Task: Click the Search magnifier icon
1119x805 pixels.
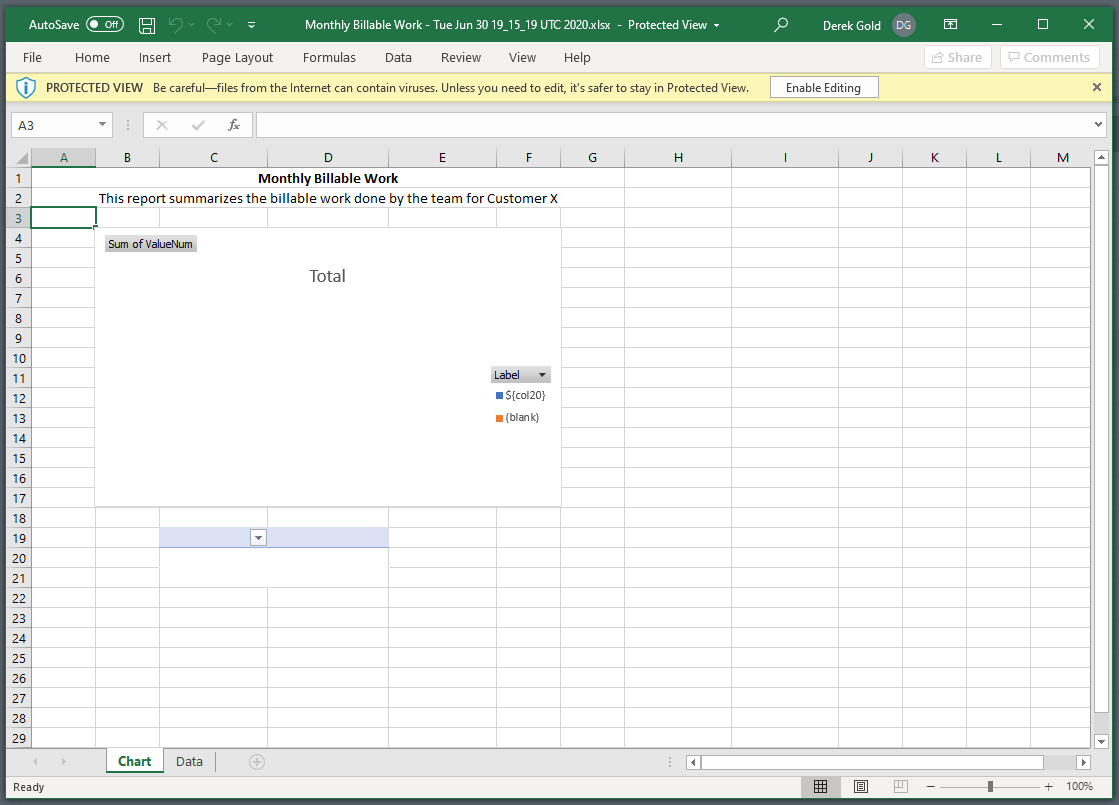Action: 781,25
